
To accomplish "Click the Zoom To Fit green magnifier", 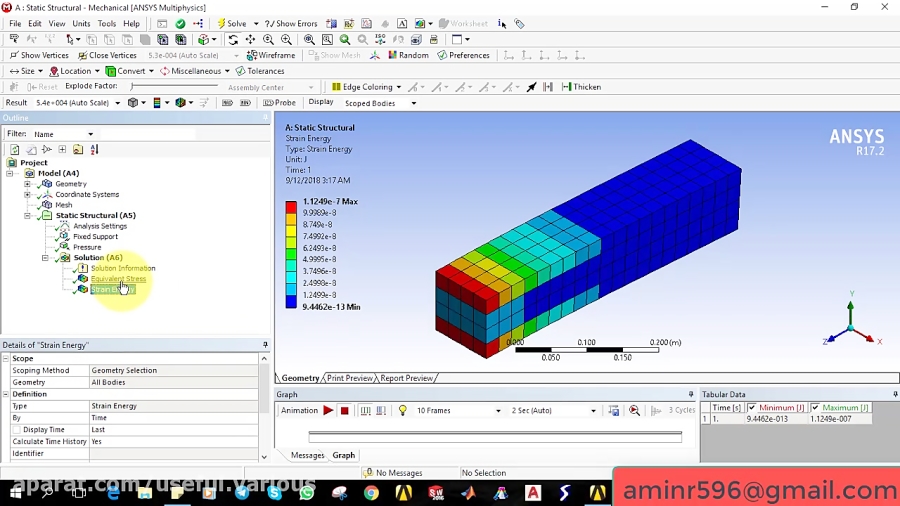I will 345,40.
